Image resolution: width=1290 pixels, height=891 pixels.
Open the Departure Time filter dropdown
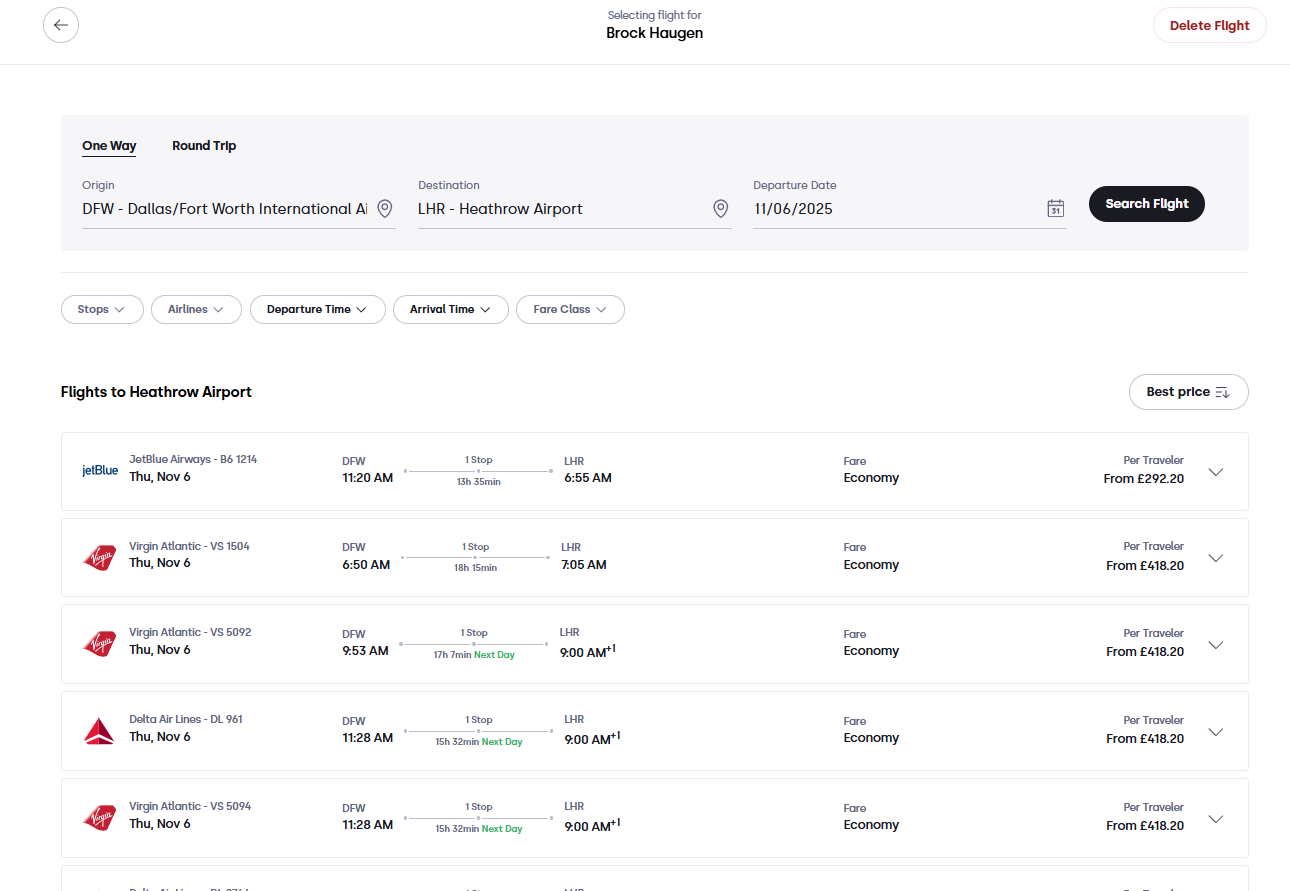(x=318, y=310)
